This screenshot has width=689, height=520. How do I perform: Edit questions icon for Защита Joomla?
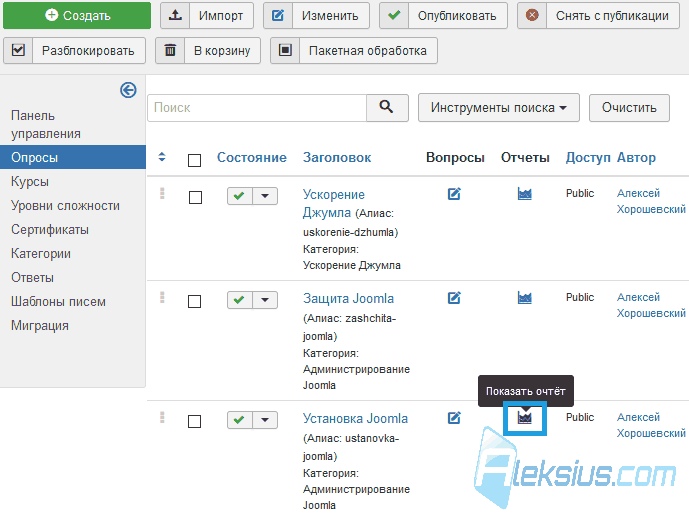click(454, 298)
